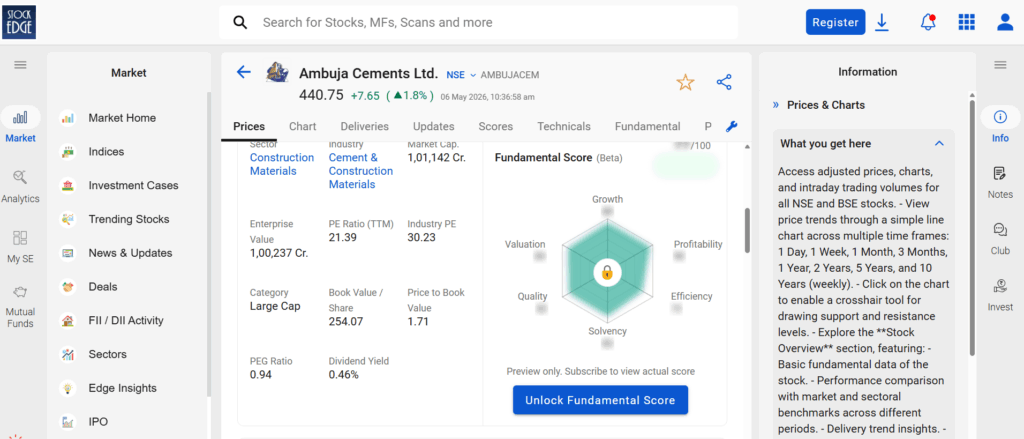Switch to the Chart tab
The width and height of the screenshot is (1024, 439).
(x=302, y=126)
